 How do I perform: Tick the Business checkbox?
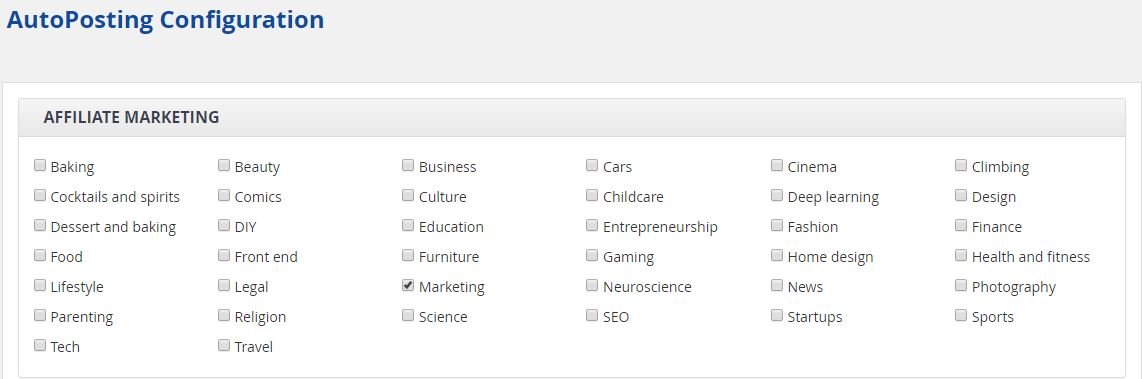click(x=409, y=165)
